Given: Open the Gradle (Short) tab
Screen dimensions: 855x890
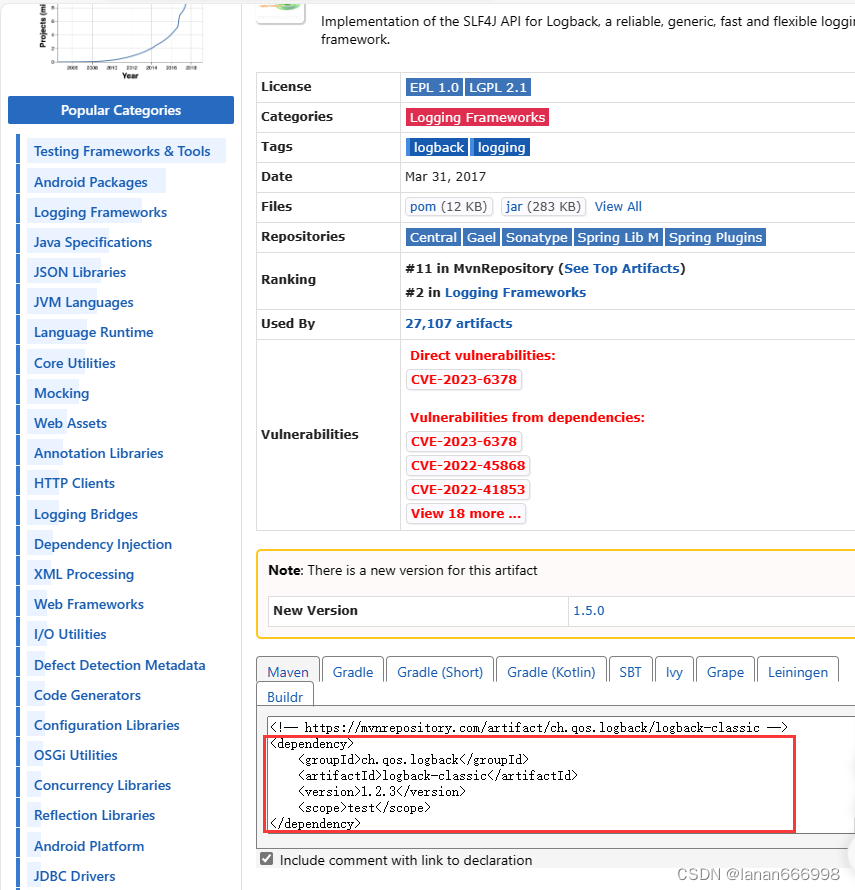Looking at the screenshot, I should point(440,672).
